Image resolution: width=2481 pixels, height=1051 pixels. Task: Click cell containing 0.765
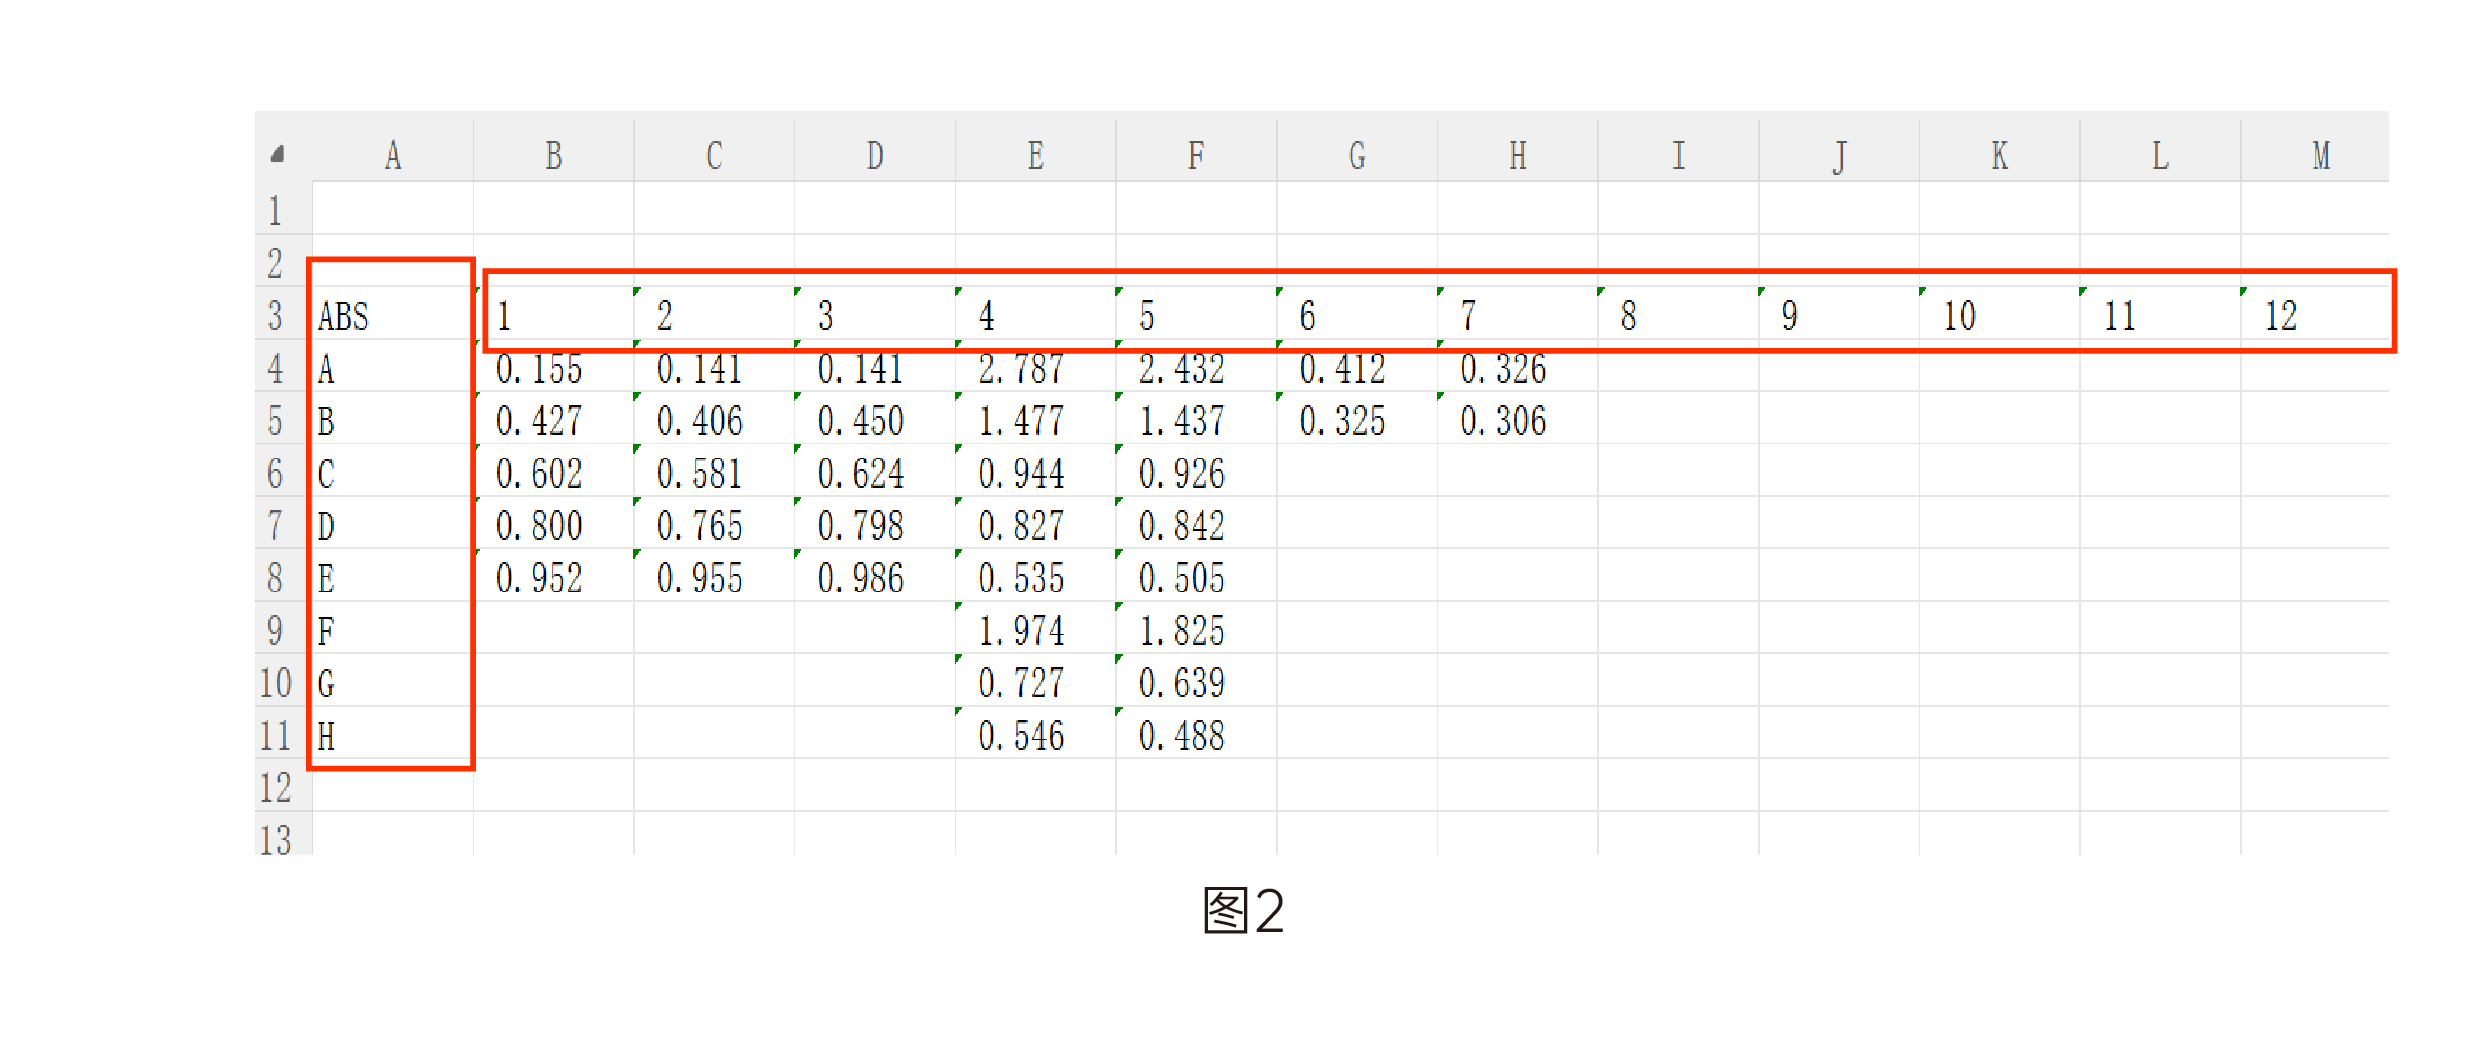(715, 523)
